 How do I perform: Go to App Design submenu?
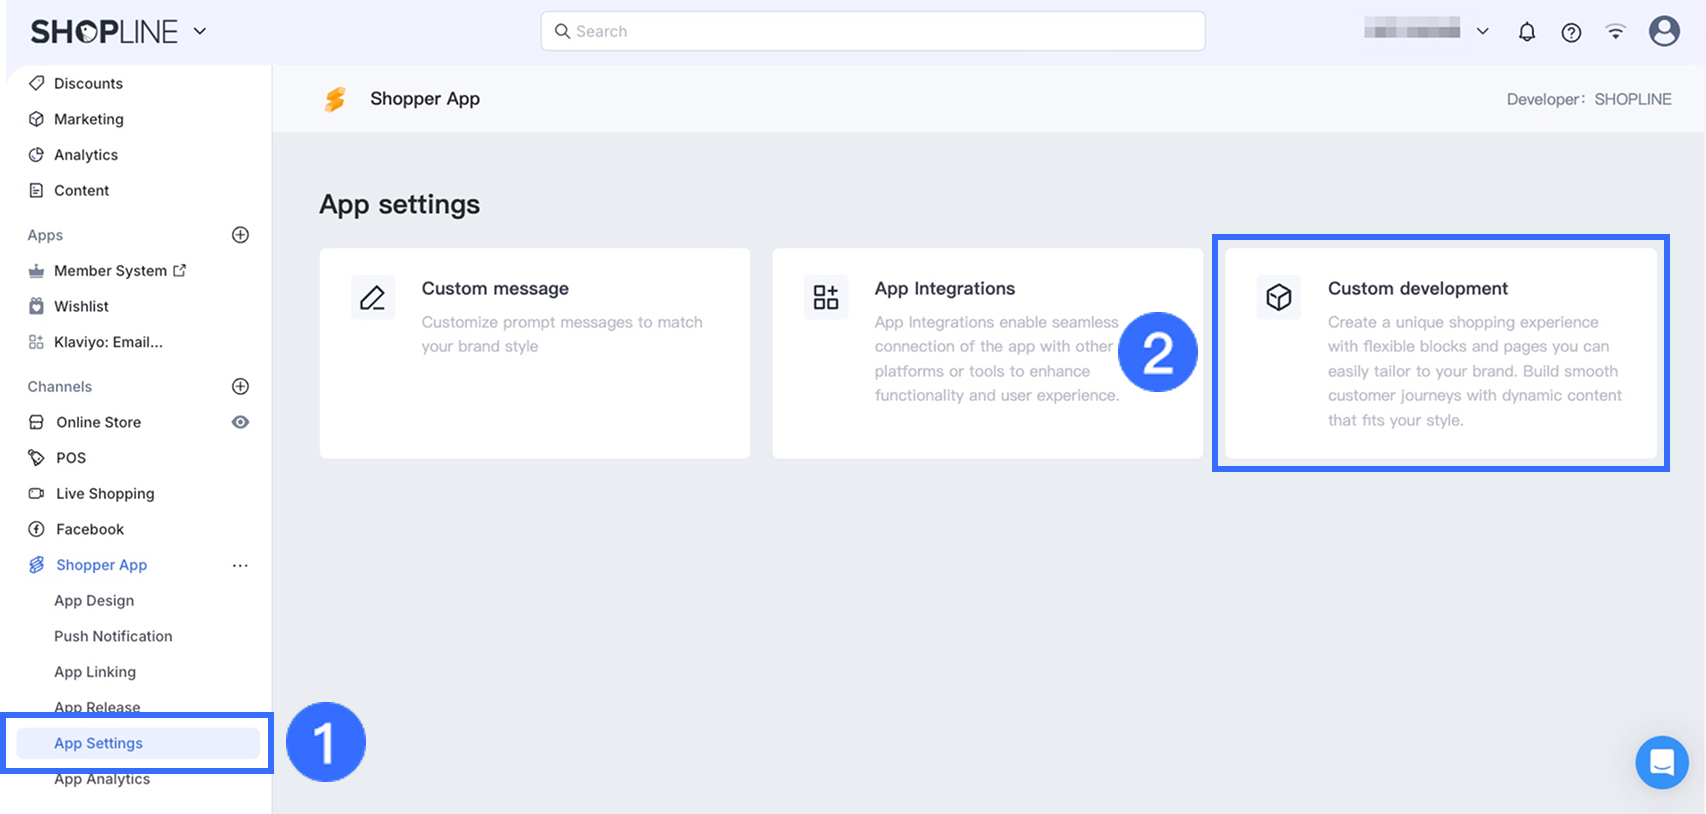click(94, 601)
